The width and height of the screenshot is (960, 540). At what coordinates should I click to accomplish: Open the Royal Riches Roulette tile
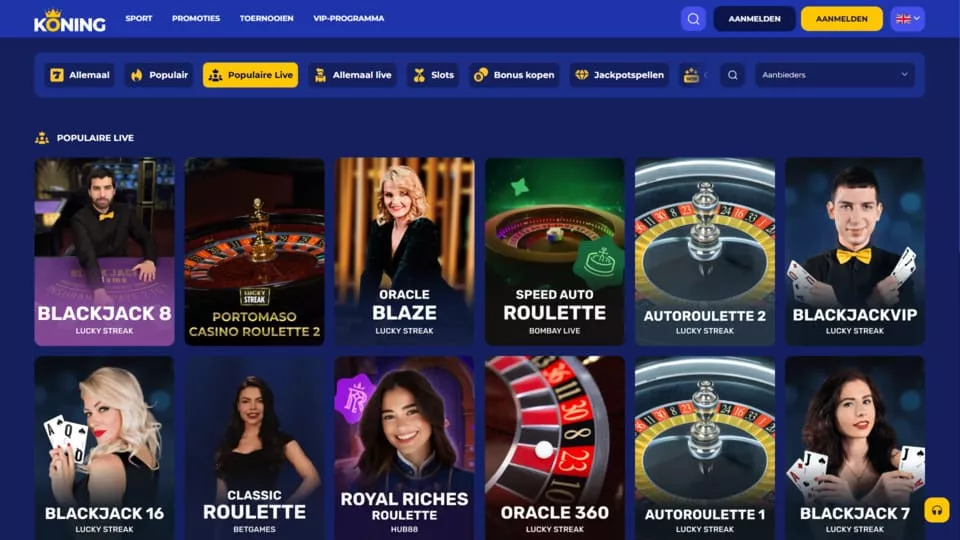coord(404,448)
